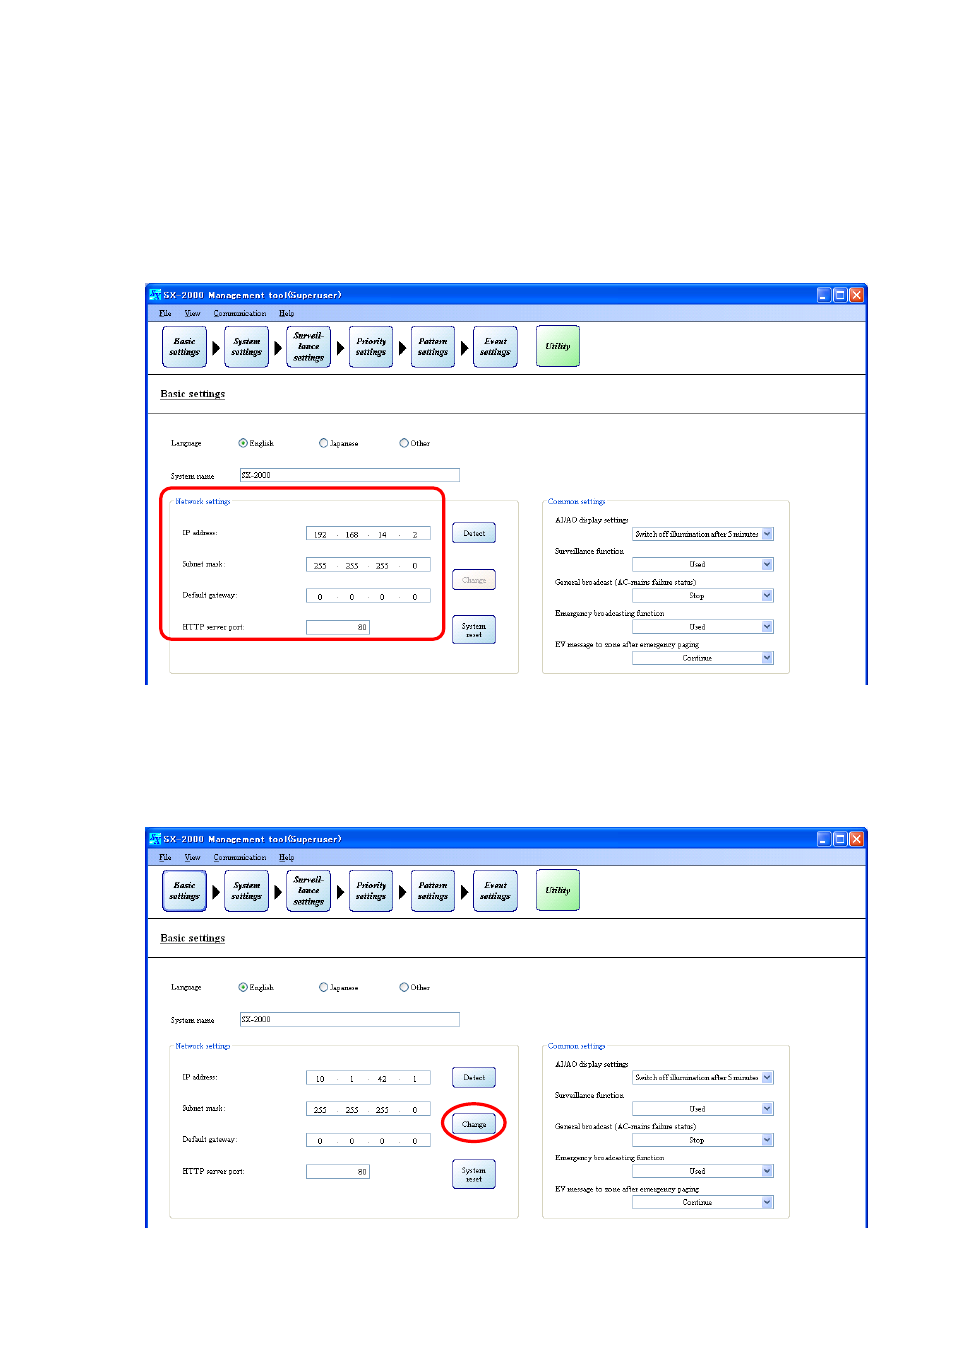Open Event settings in the lower window toolbar
The width and height of the screenshot is (954, 1350).
point(495,891)
